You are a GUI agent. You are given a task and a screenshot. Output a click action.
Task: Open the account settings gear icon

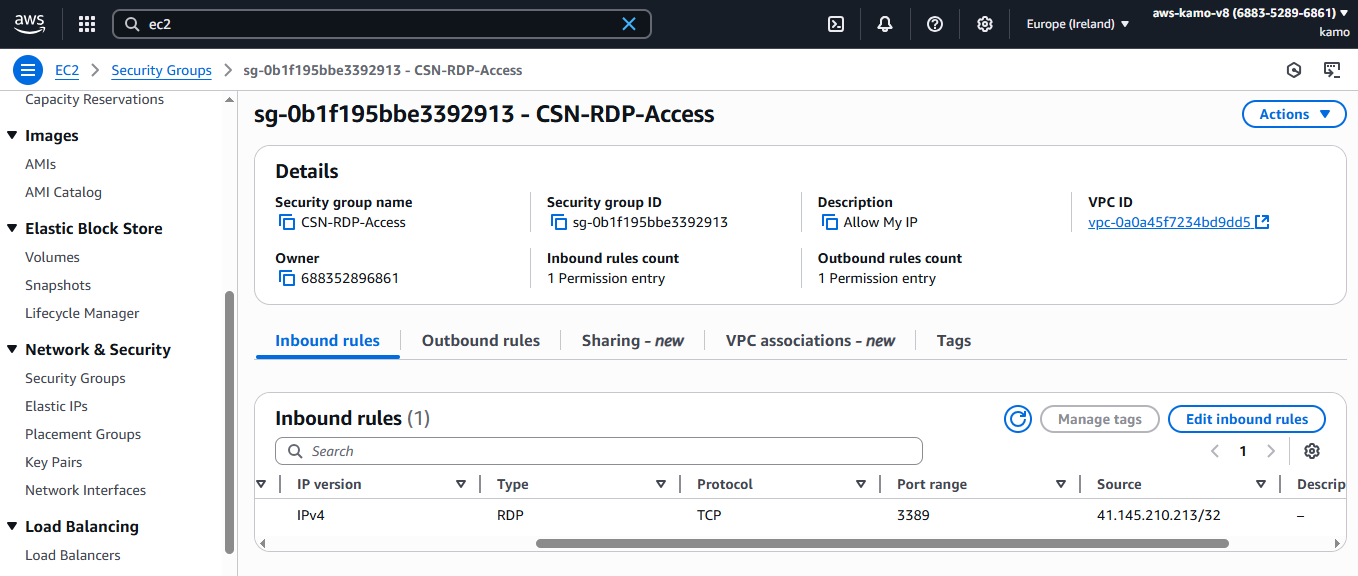[x=984, y=23]
